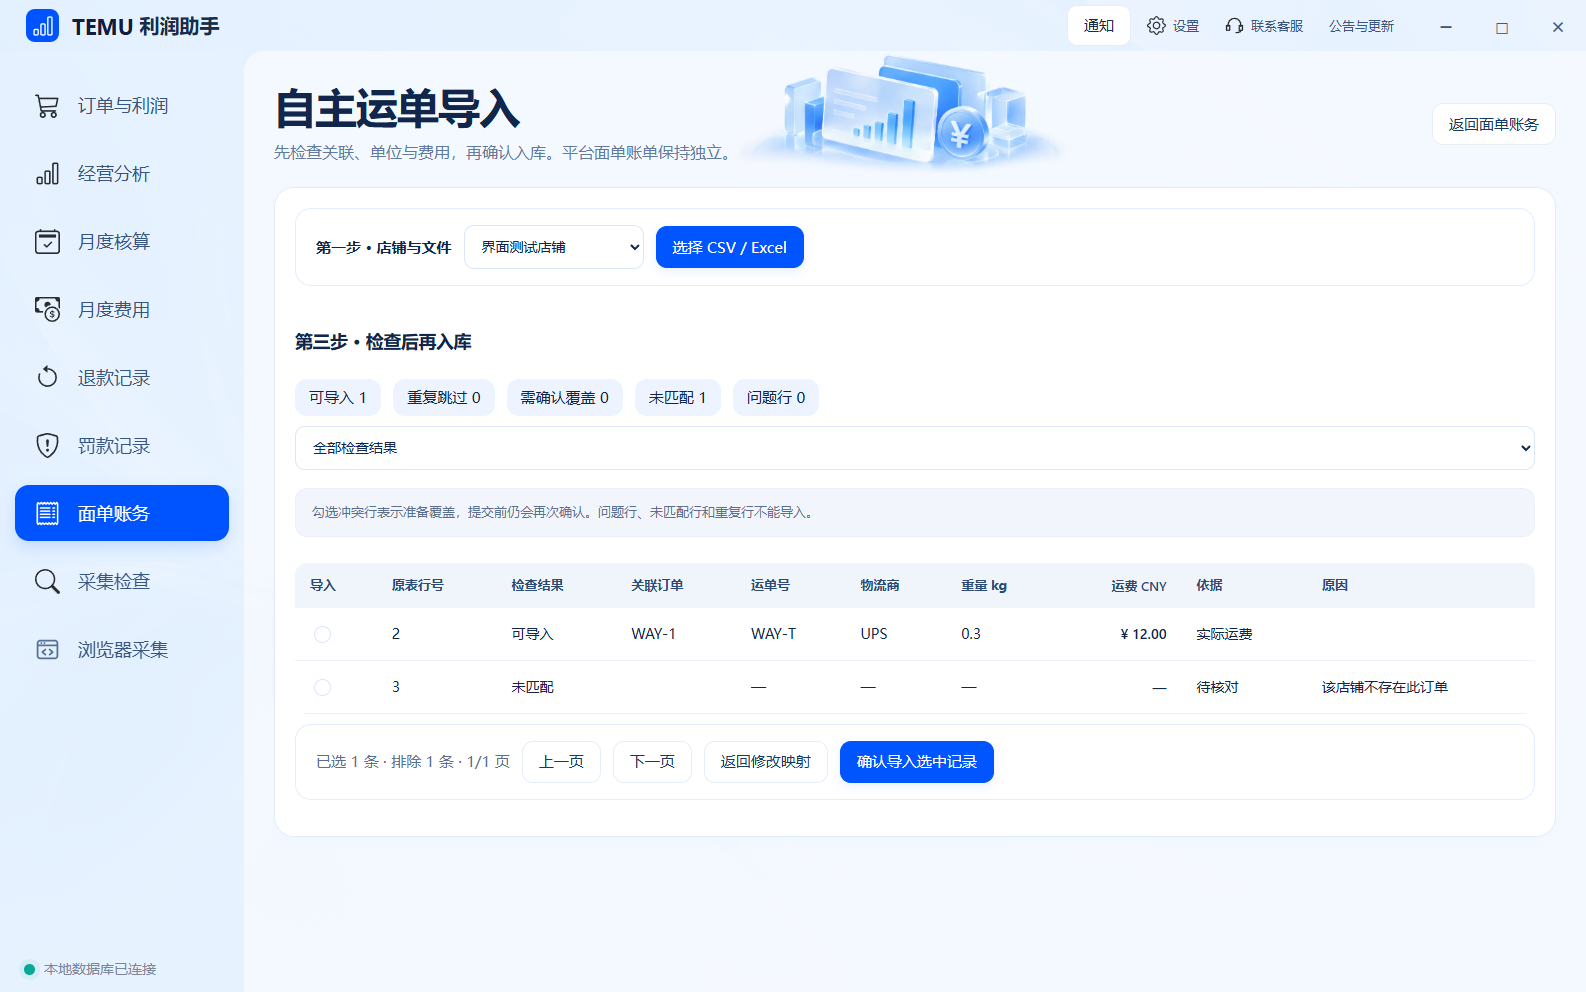Open 月度费用 via its money icon
Screen dimensions: 1586x992
pyautogui.click(x=47, y=310)
